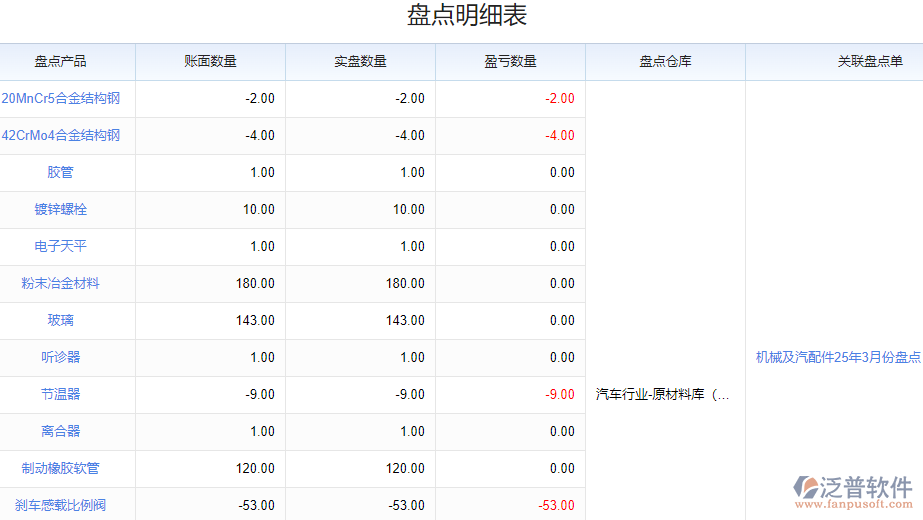Select the 盘点仓库 column header

pos(666,61)
